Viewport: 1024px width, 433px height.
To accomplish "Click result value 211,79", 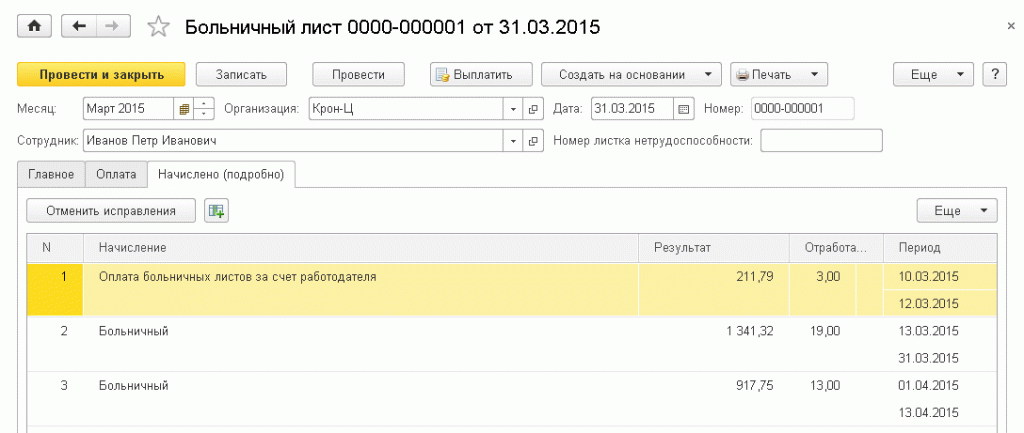I will click(756, 277).
